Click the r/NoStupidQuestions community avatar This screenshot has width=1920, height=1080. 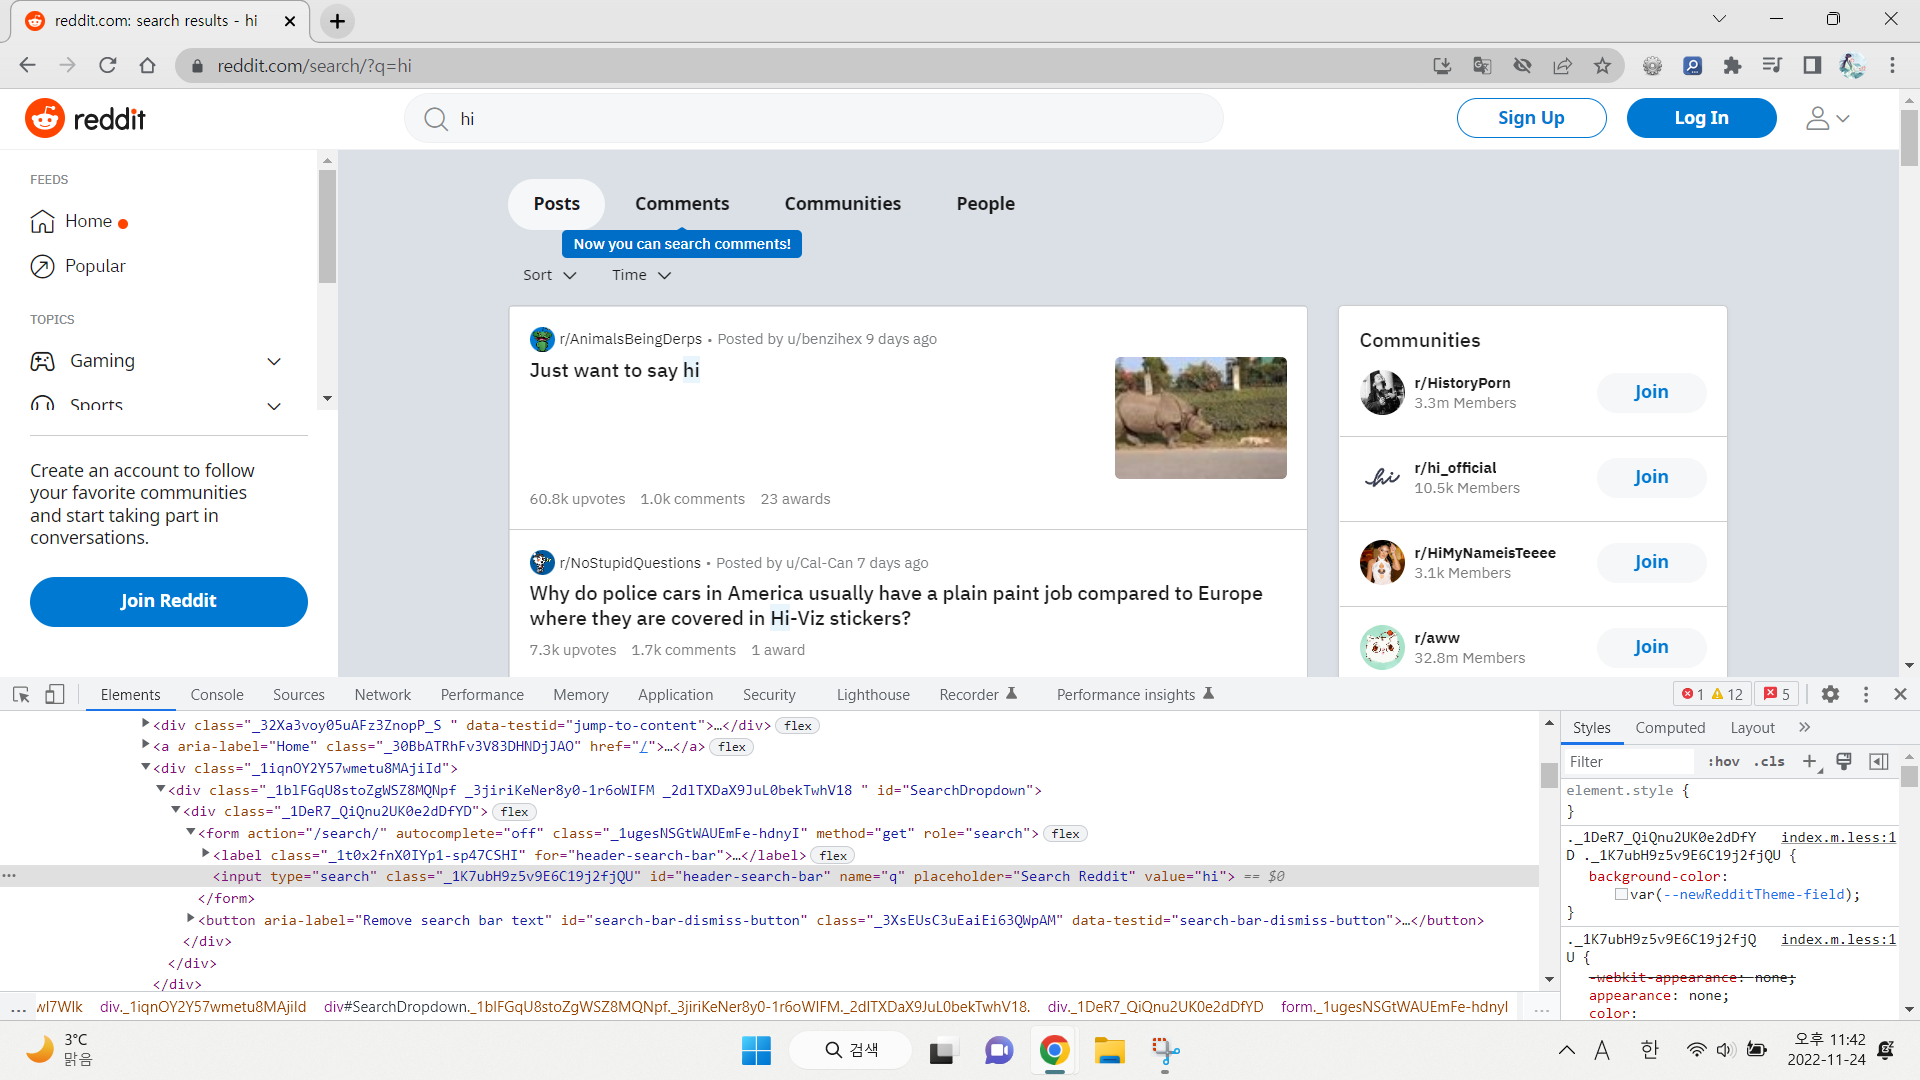(x=542, y=562)
